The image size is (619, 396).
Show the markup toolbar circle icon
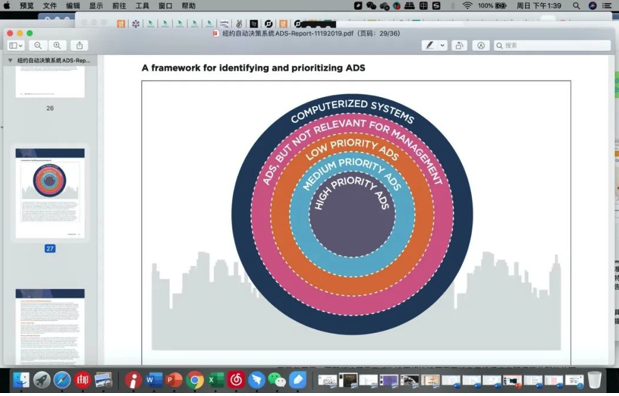481,45
